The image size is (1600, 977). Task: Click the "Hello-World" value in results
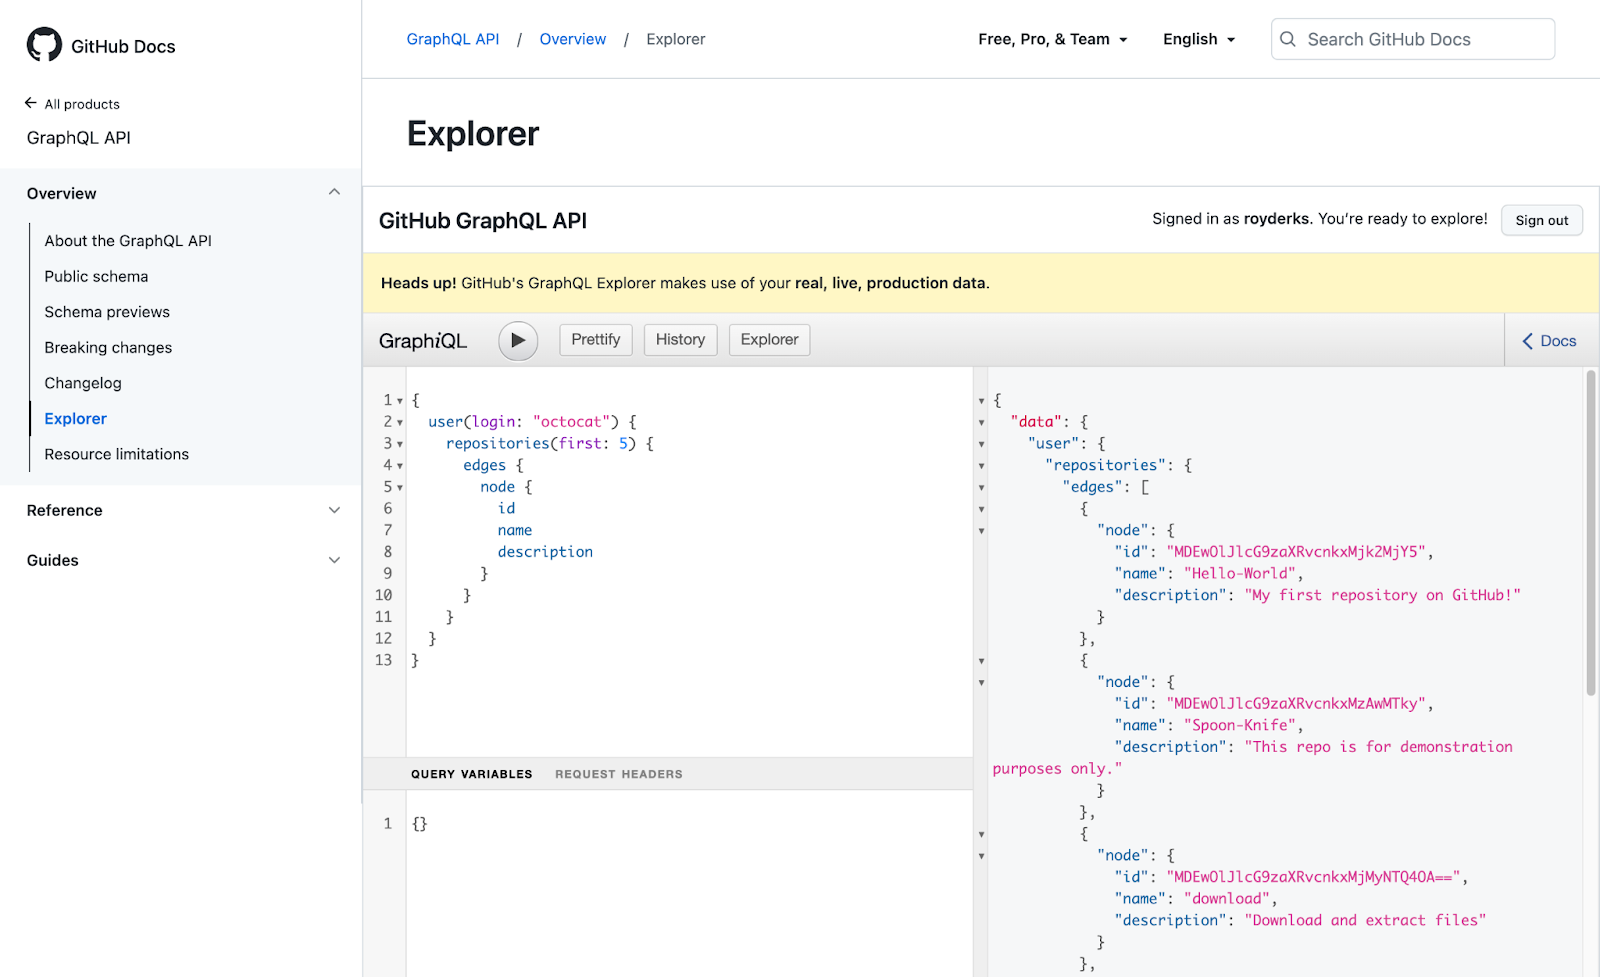click(1241, 574)
